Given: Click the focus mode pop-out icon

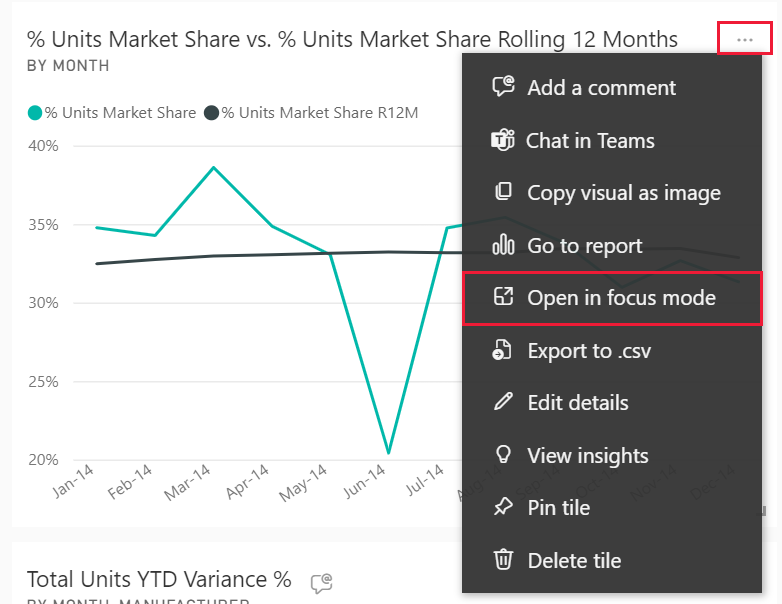Looking at the screenshot, I should [x=503, y=297].
